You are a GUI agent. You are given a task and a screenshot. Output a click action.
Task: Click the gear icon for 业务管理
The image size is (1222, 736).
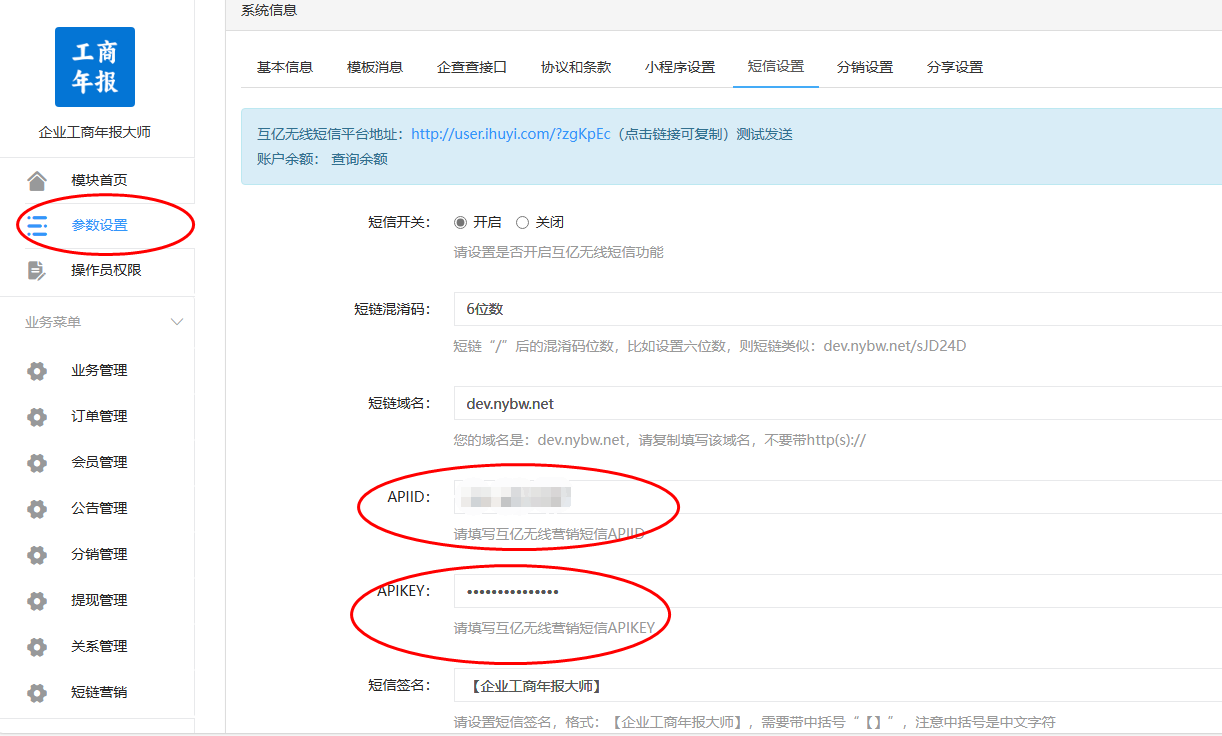point(37,371)
